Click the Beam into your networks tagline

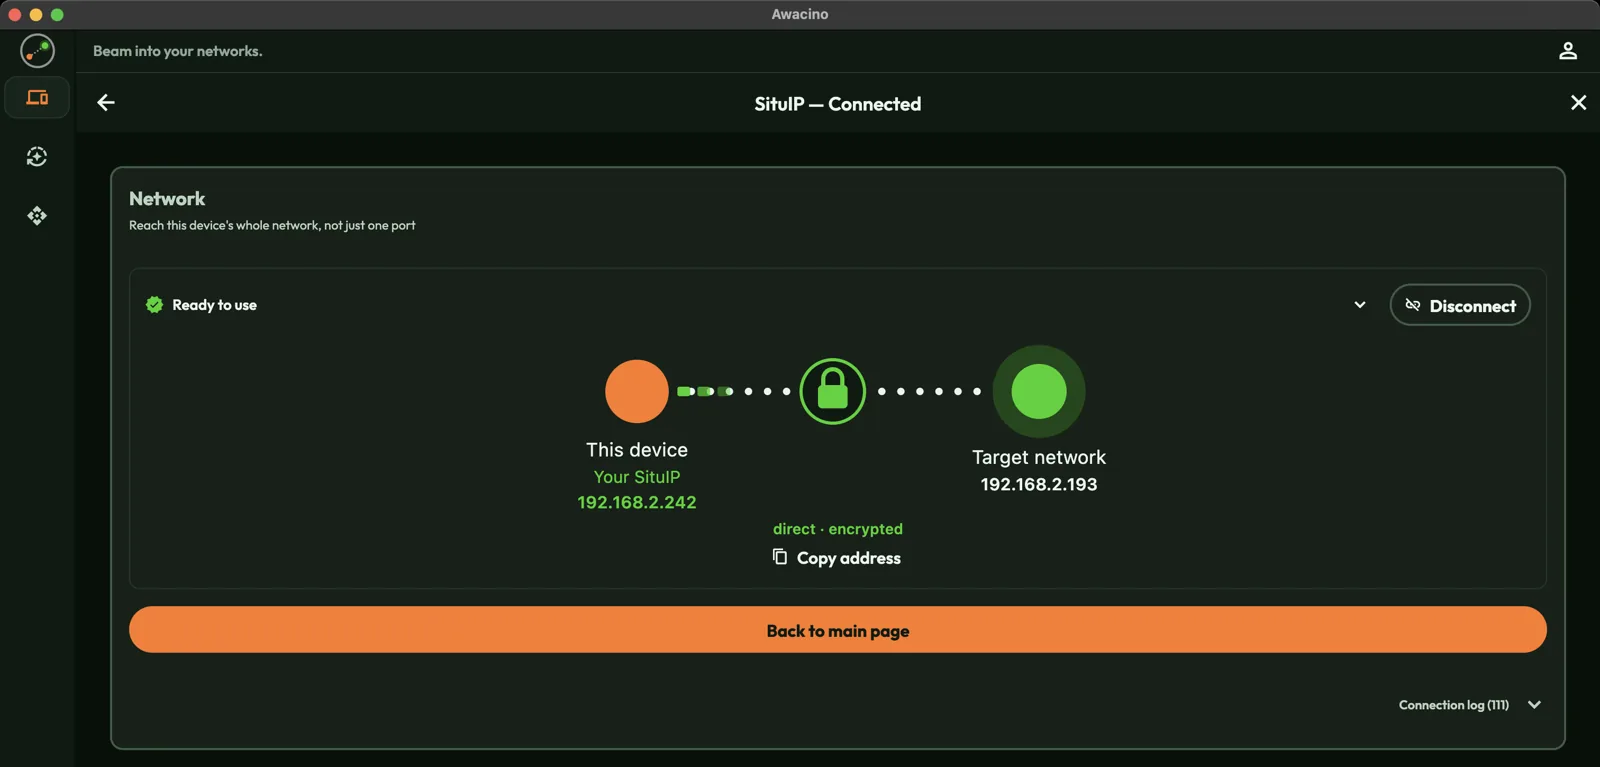point(178,51)
